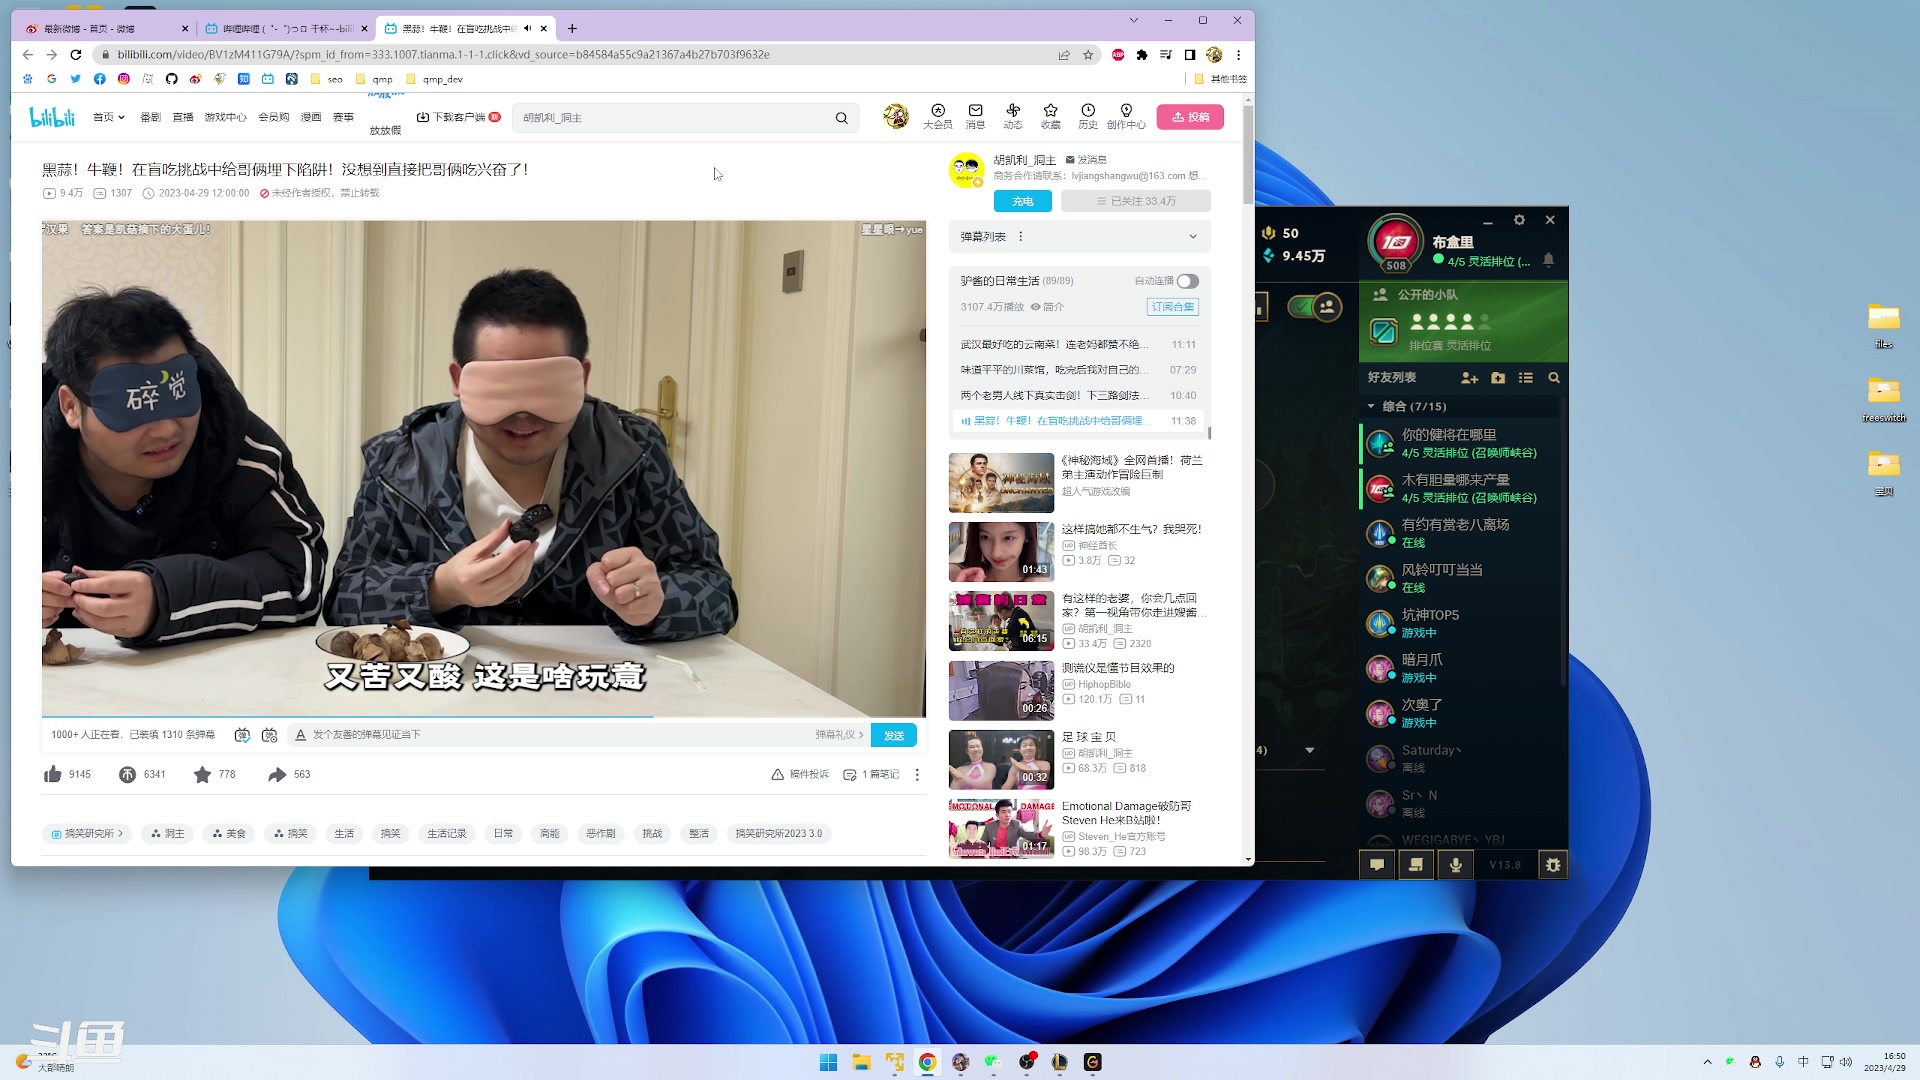Open the three-dot more menu under the video
This screenshot has height=1080, width=1920.
[x=917, y=775]
